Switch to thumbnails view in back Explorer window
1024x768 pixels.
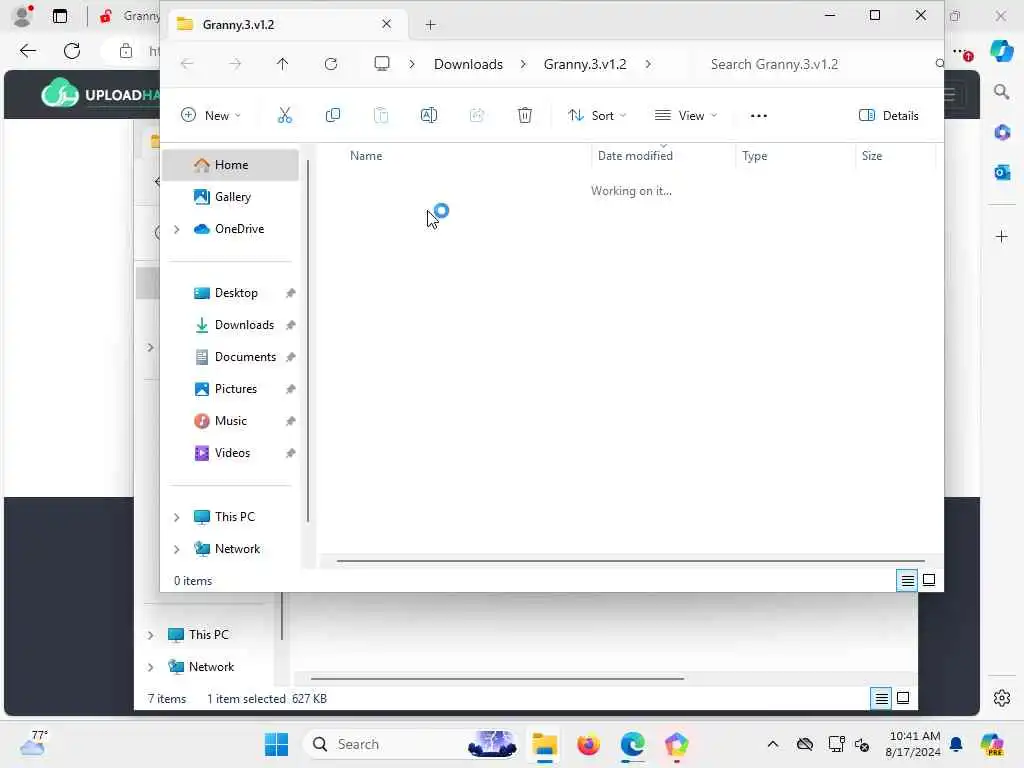click(903, 698)
